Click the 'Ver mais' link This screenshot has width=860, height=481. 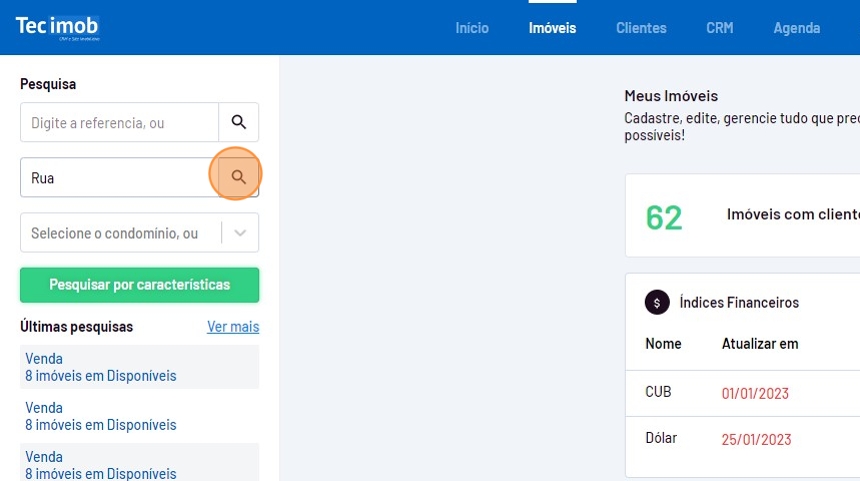coord(233,327)
